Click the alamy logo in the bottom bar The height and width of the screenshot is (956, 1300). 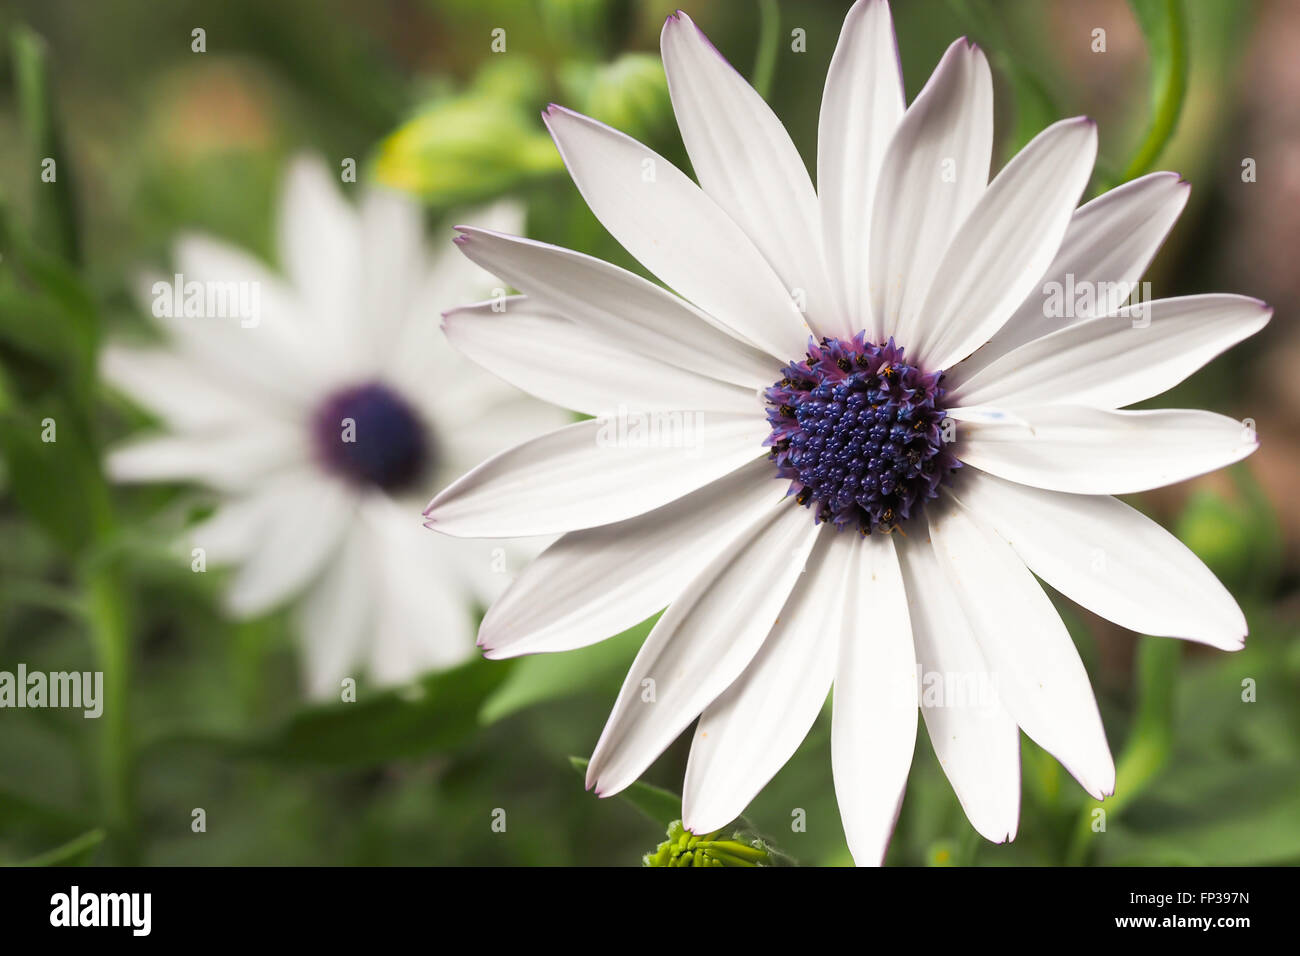pyautogui.click(x=101, y=910)
